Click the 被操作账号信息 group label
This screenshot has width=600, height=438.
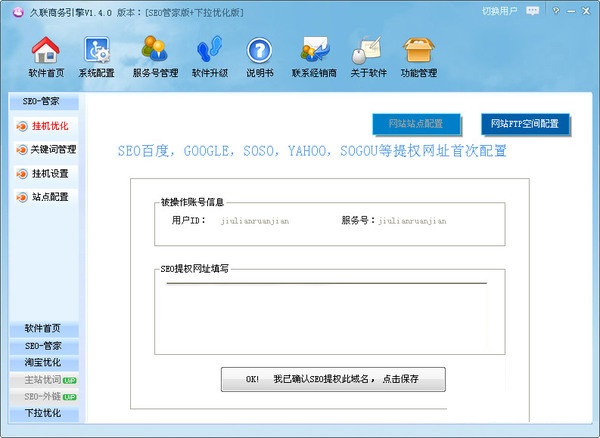click(x=192, y=202)
